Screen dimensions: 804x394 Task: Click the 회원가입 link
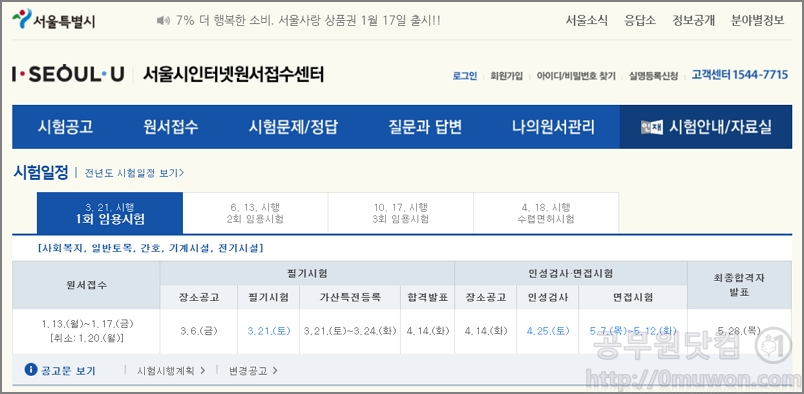coord(507,76)
